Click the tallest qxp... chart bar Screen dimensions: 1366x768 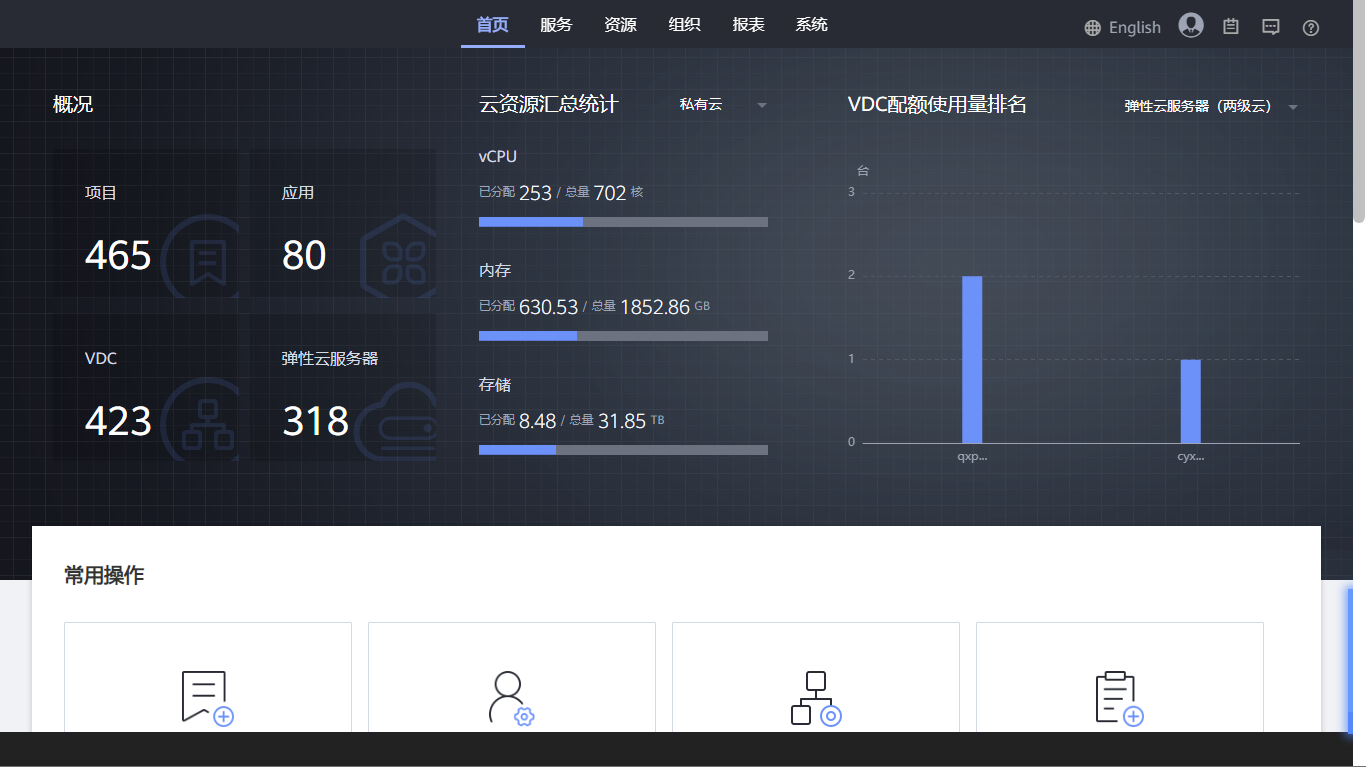(971, 359)
